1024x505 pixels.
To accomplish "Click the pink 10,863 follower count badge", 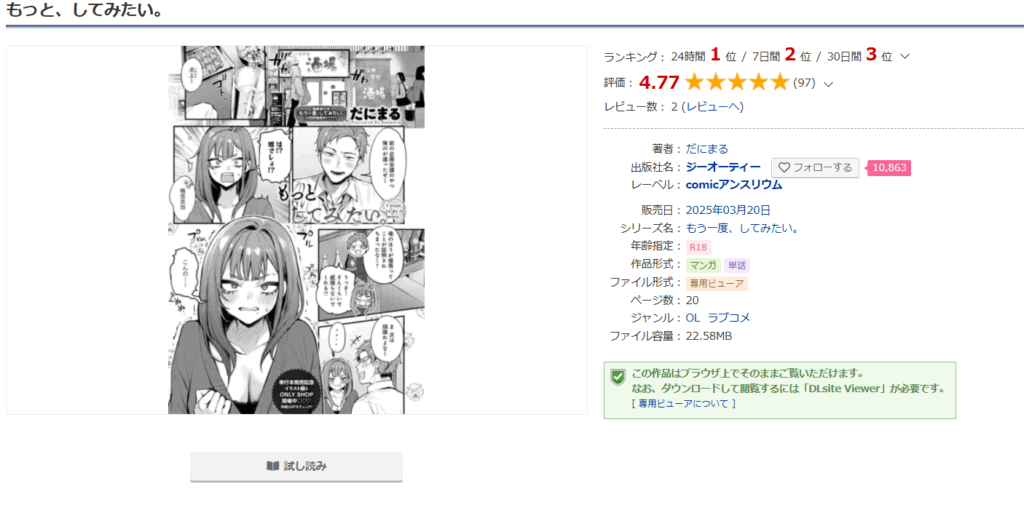I will coord(889,168).
